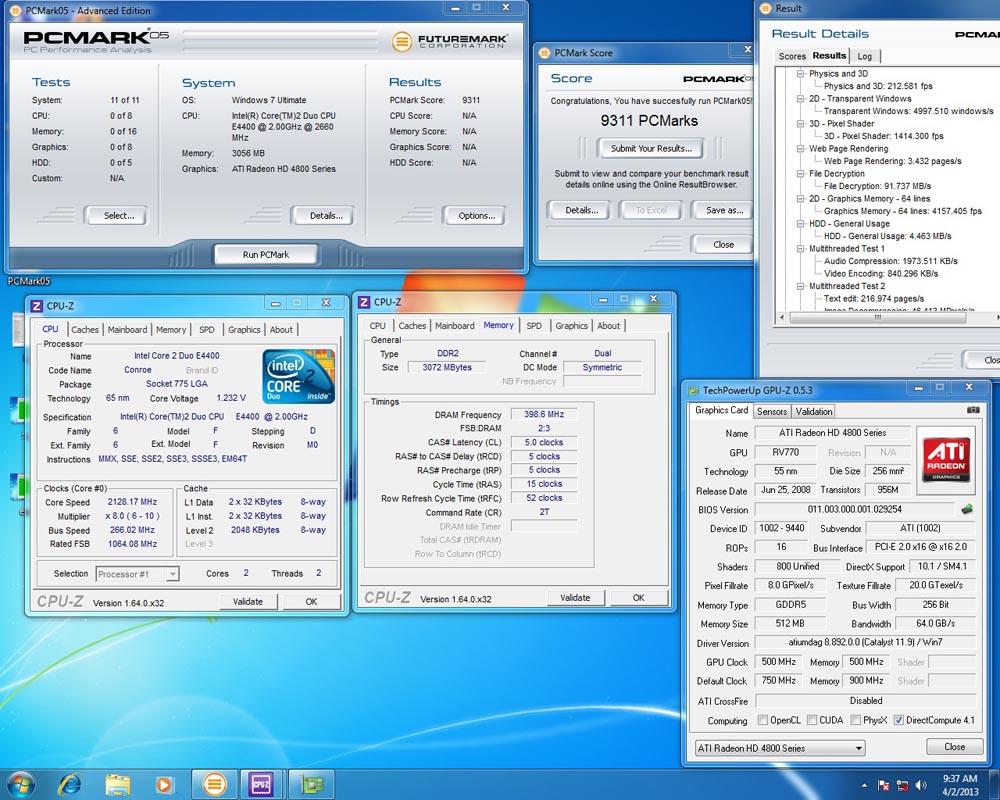Click the clock showing 9:37 AM

pyautogui.click(x=960, y=779)
